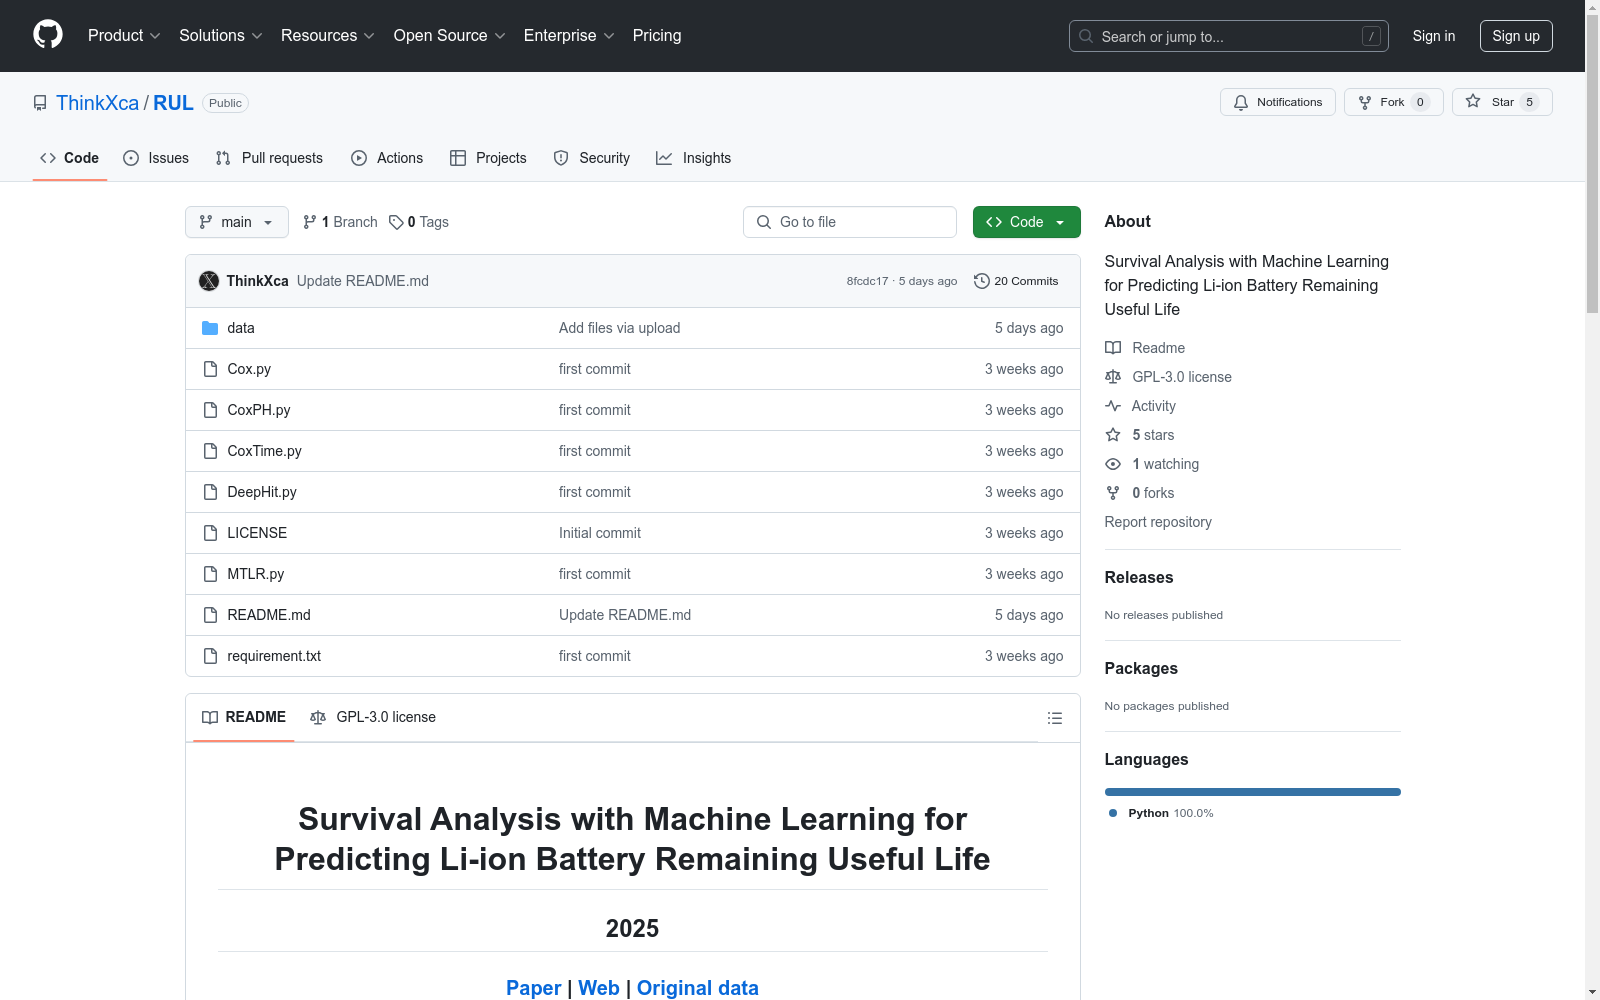The height and width of the screenshot is (1000, 1600).
Task: Click the scales icon beside GPL-3.0 license in About
Action: point(1113,377)
